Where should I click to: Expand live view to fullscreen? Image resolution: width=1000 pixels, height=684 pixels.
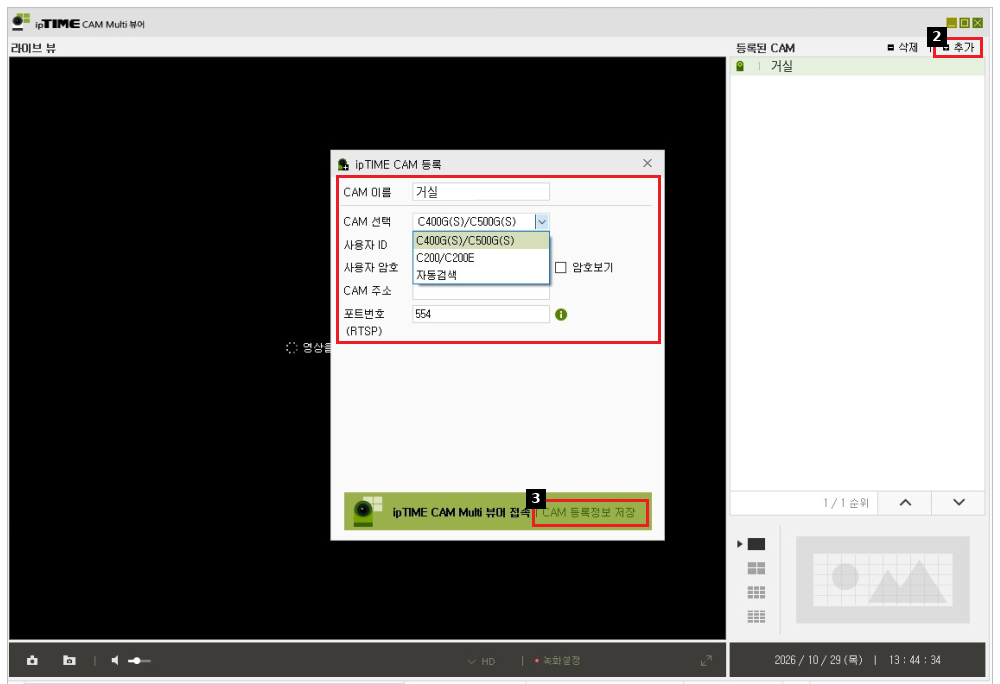point(706,661)
